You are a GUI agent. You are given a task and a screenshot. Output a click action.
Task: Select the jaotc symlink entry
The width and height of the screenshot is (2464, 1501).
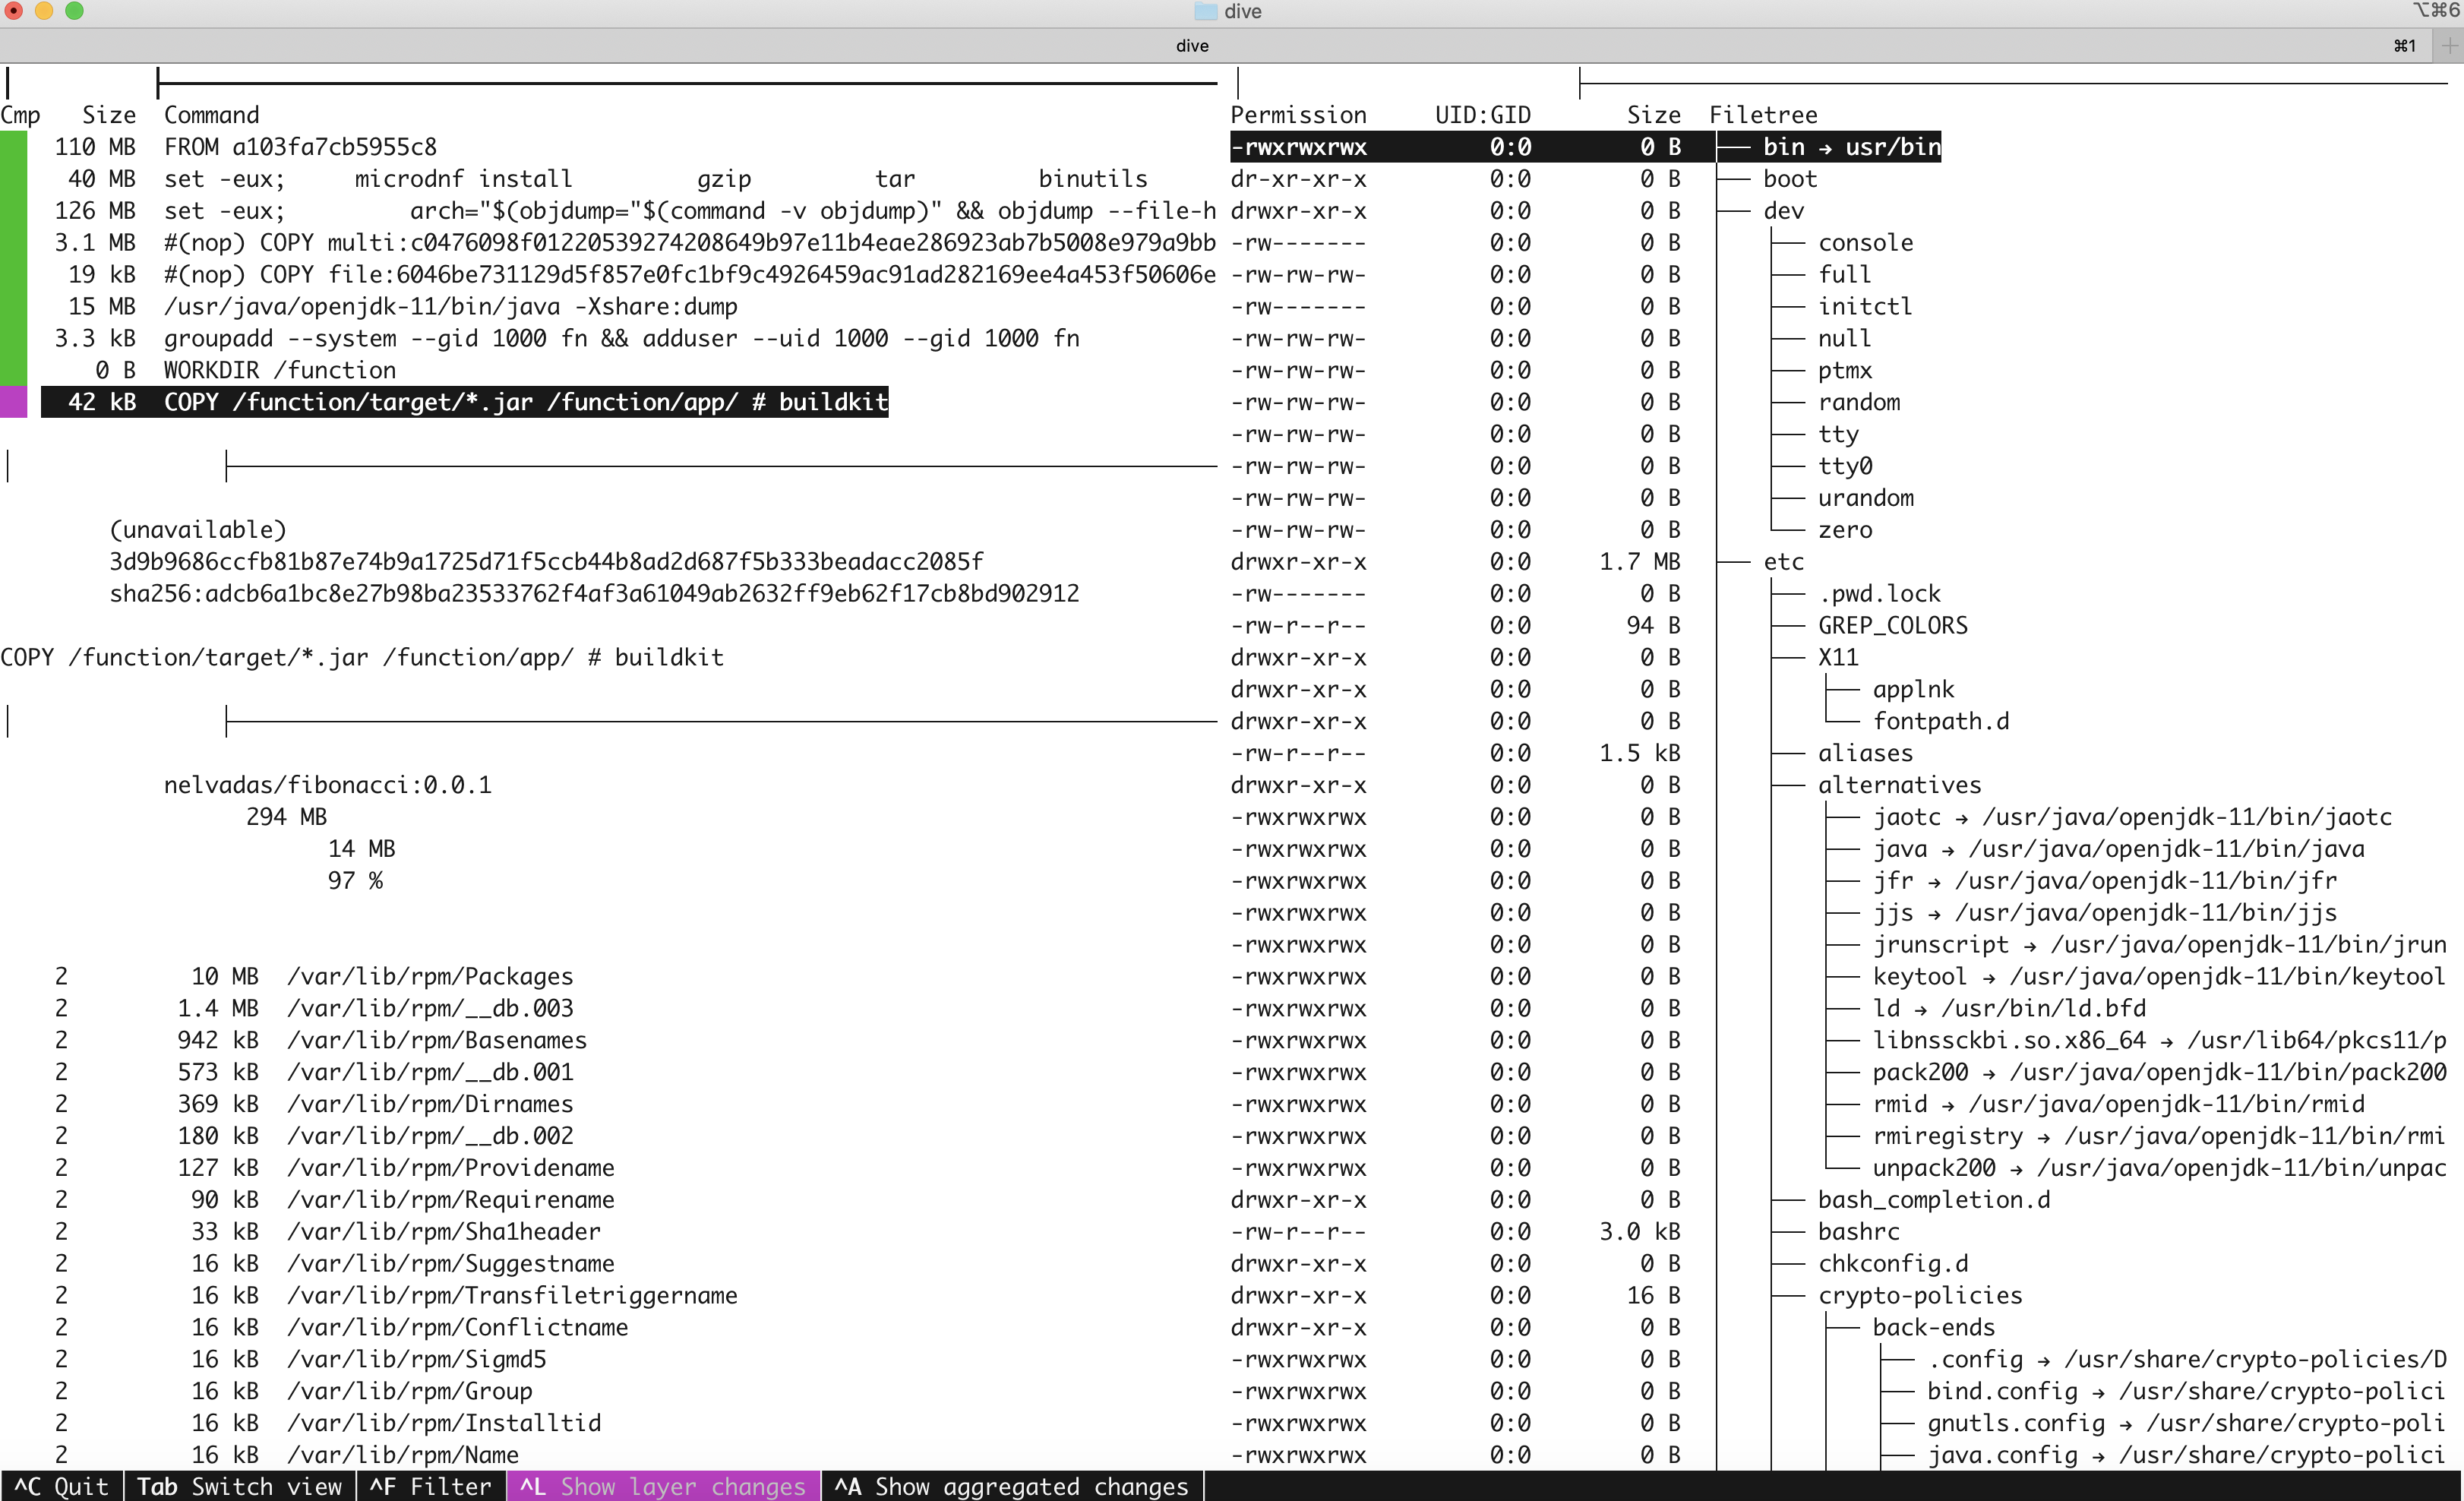(2132, 817)
